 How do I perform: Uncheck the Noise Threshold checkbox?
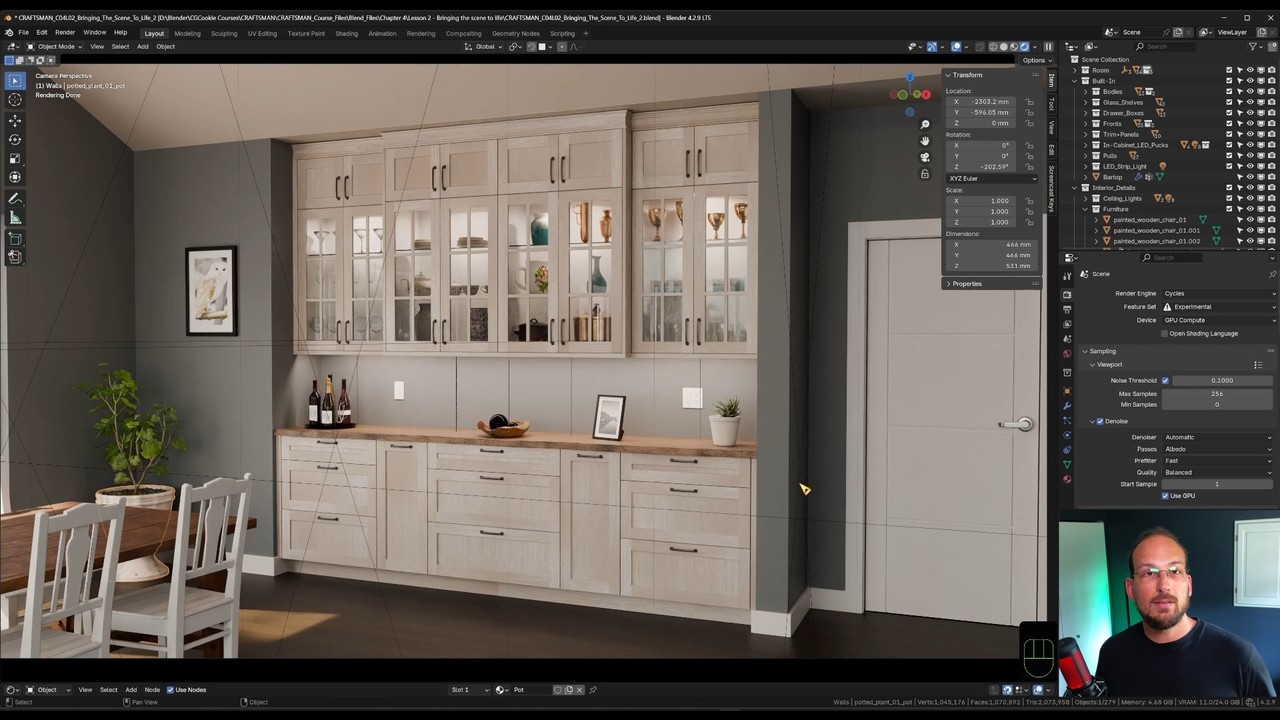pos(1165,380)
